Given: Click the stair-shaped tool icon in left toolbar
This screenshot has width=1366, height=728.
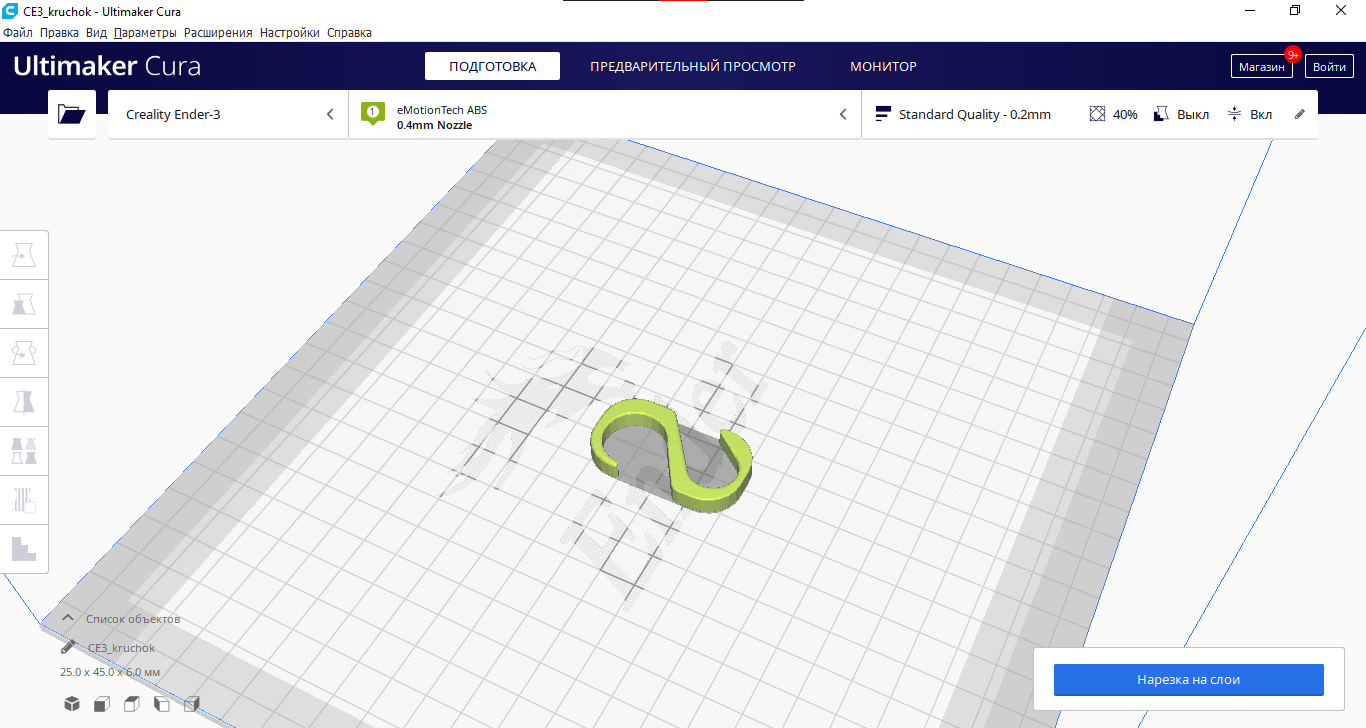Looking at the screenshot, I should (24, 548).
